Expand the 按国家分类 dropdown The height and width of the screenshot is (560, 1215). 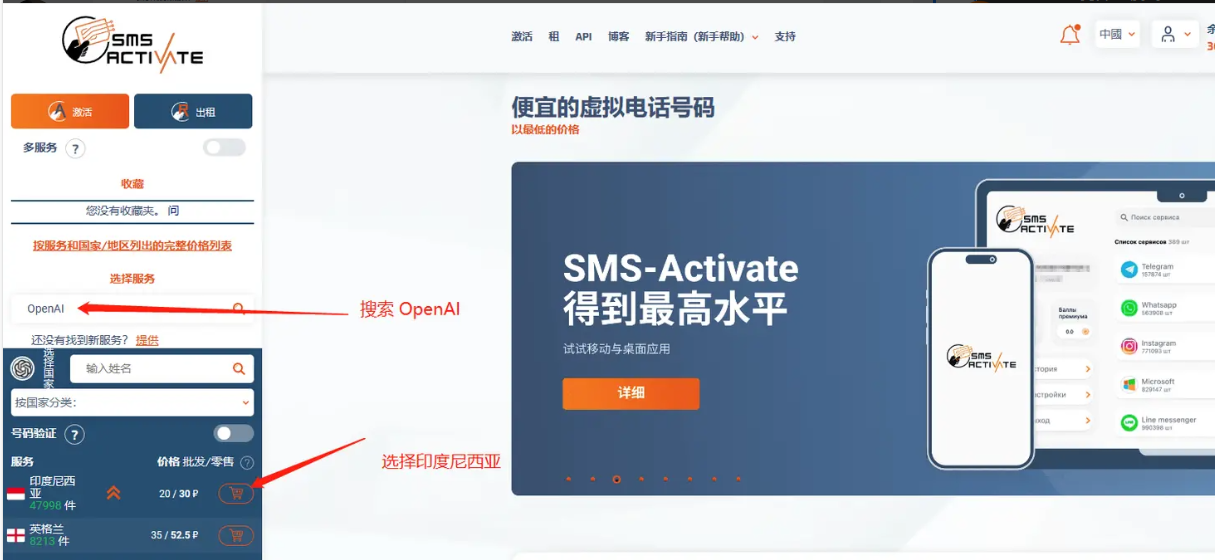tap(132, 402)
